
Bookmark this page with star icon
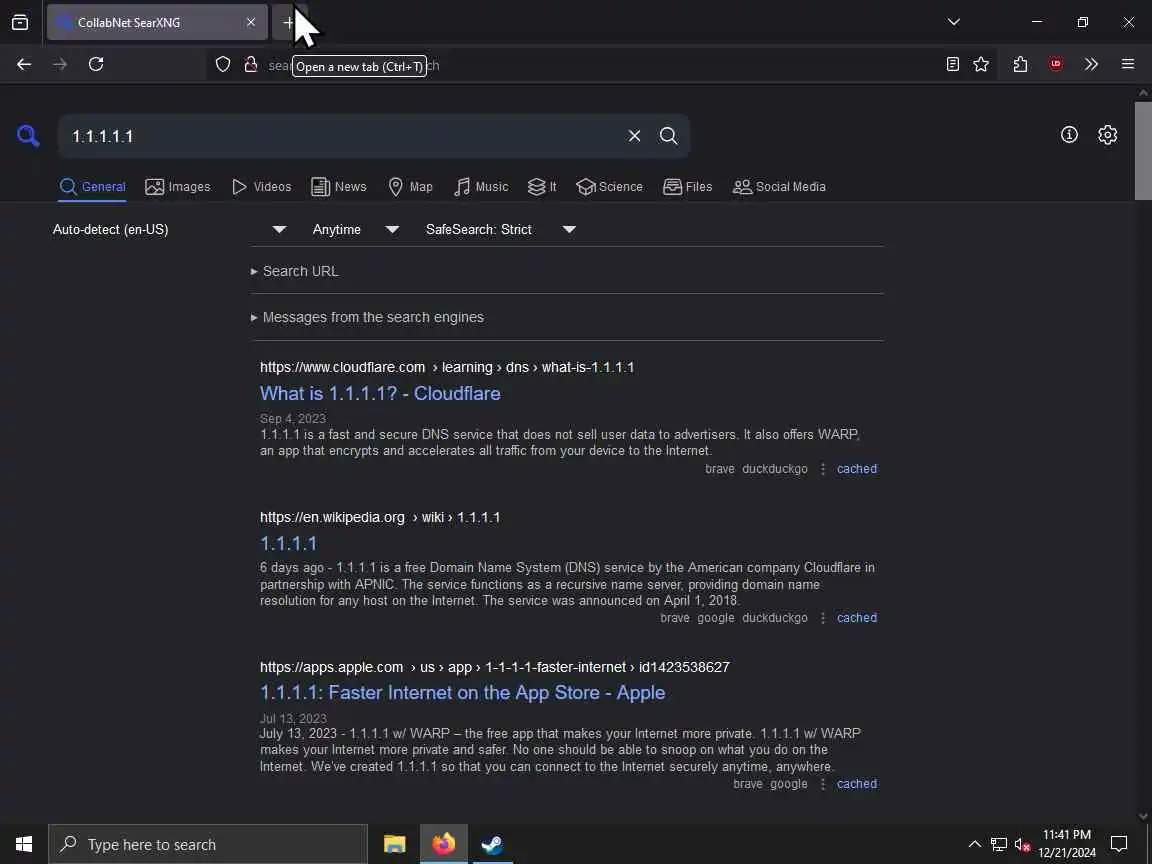[981, 65]
